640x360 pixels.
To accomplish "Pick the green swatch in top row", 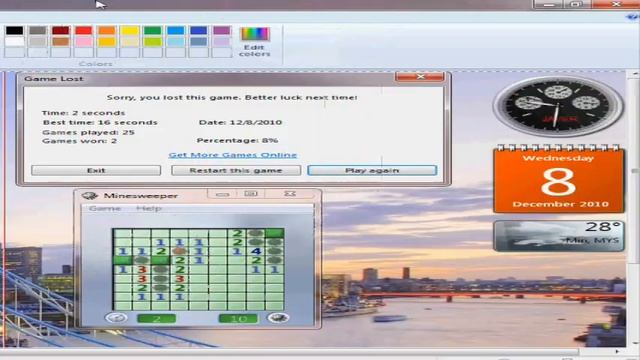I will pos(152,31).
